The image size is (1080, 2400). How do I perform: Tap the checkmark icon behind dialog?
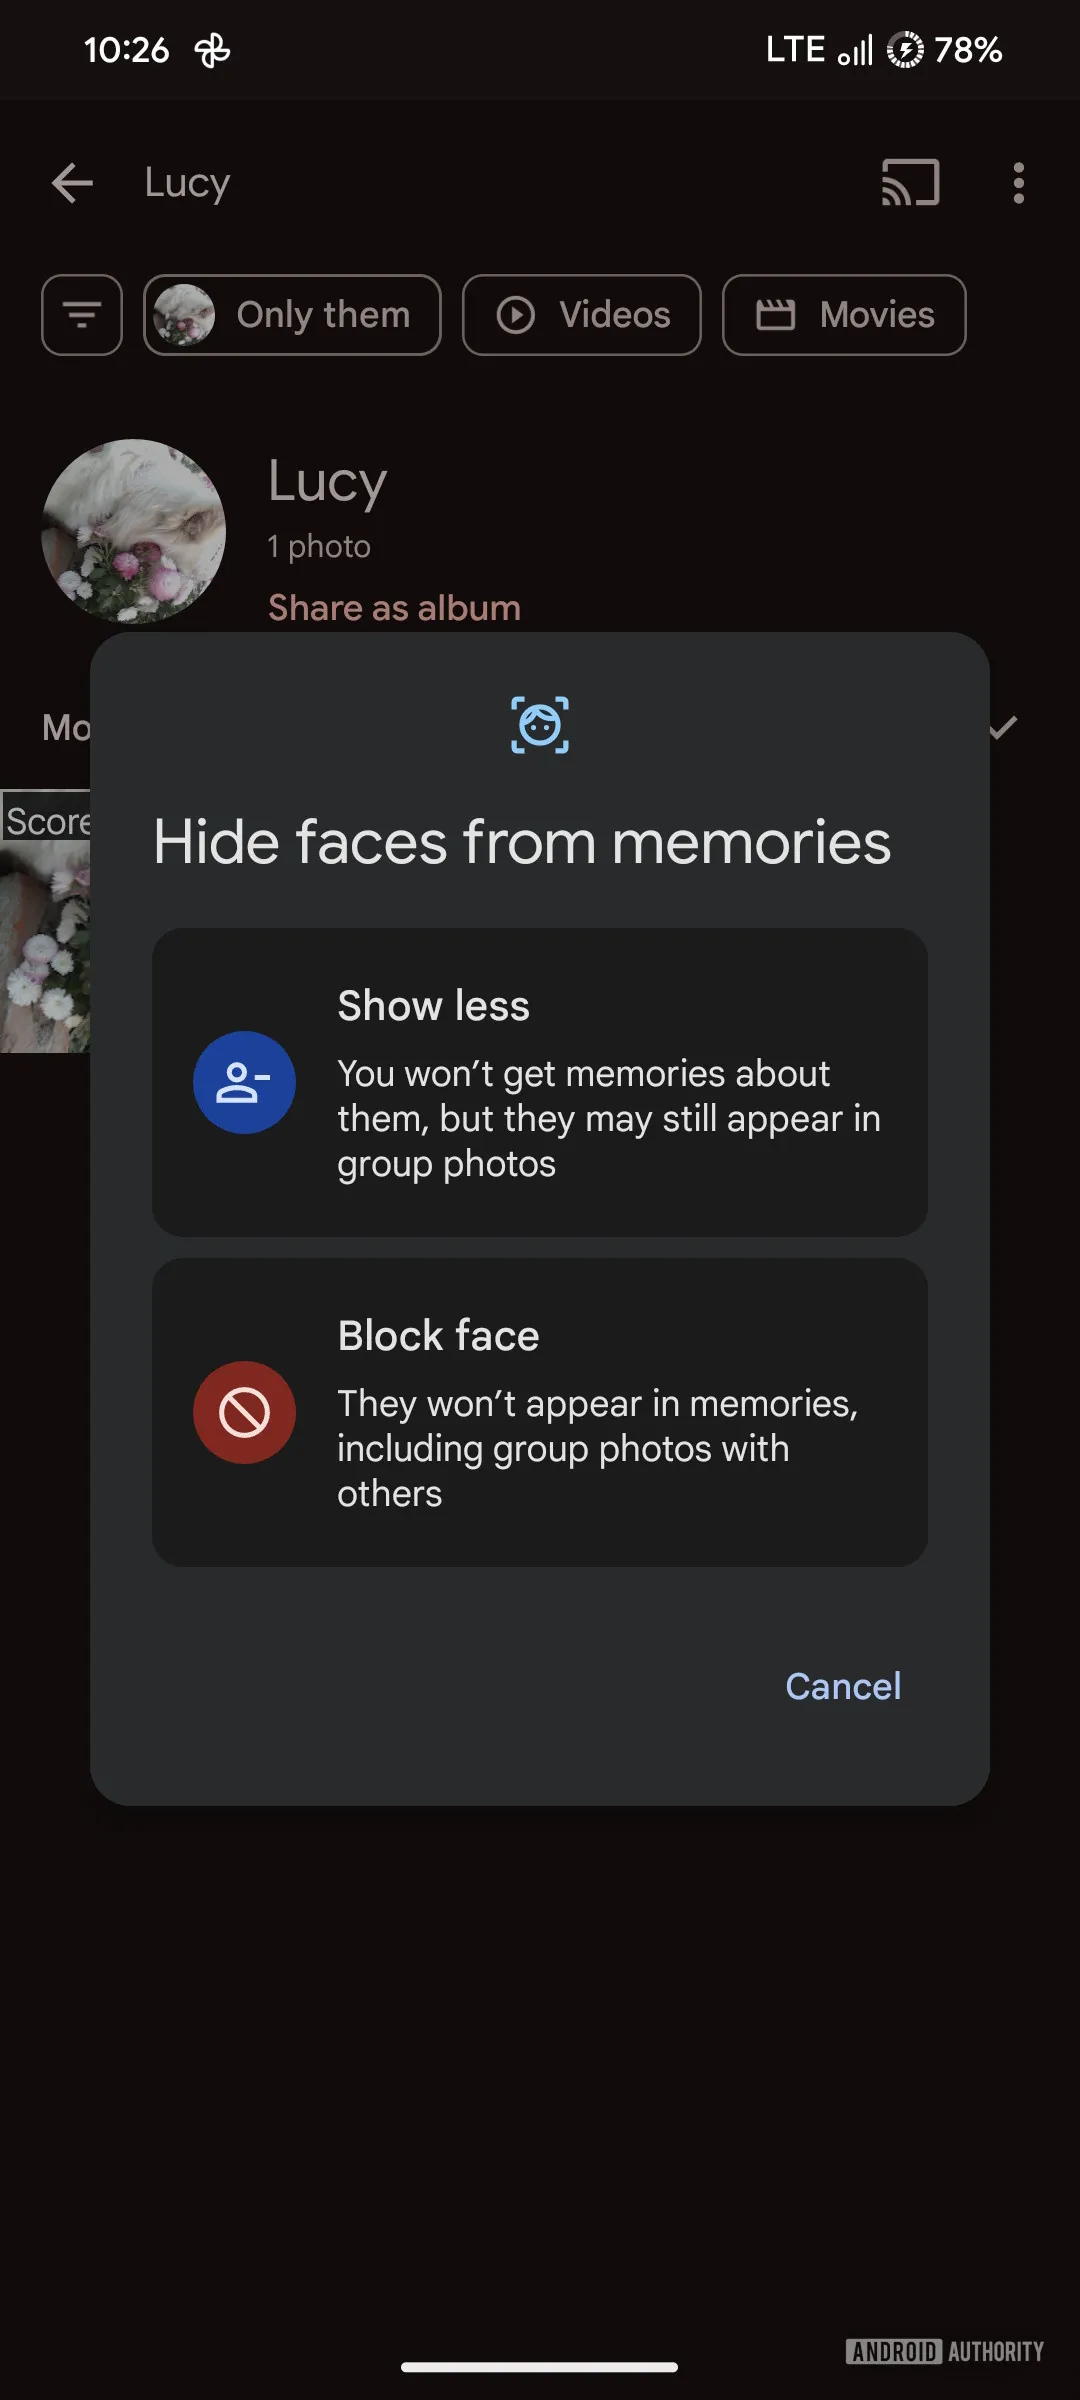click(x=1003, y=727)
